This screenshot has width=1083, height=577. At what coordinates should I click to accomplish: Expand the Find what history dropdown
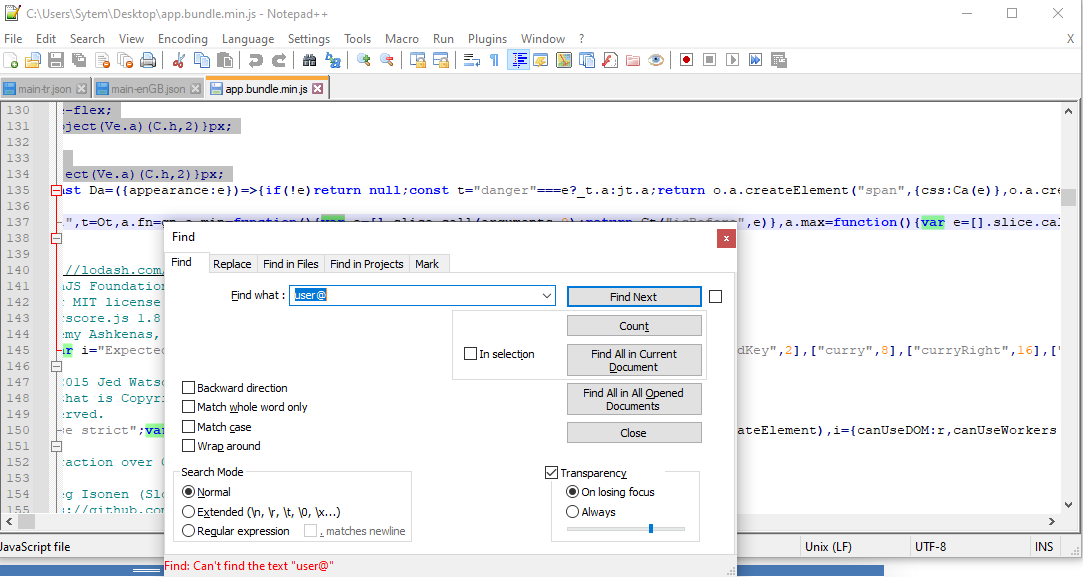pyautogui.click(x=546, y=296)
